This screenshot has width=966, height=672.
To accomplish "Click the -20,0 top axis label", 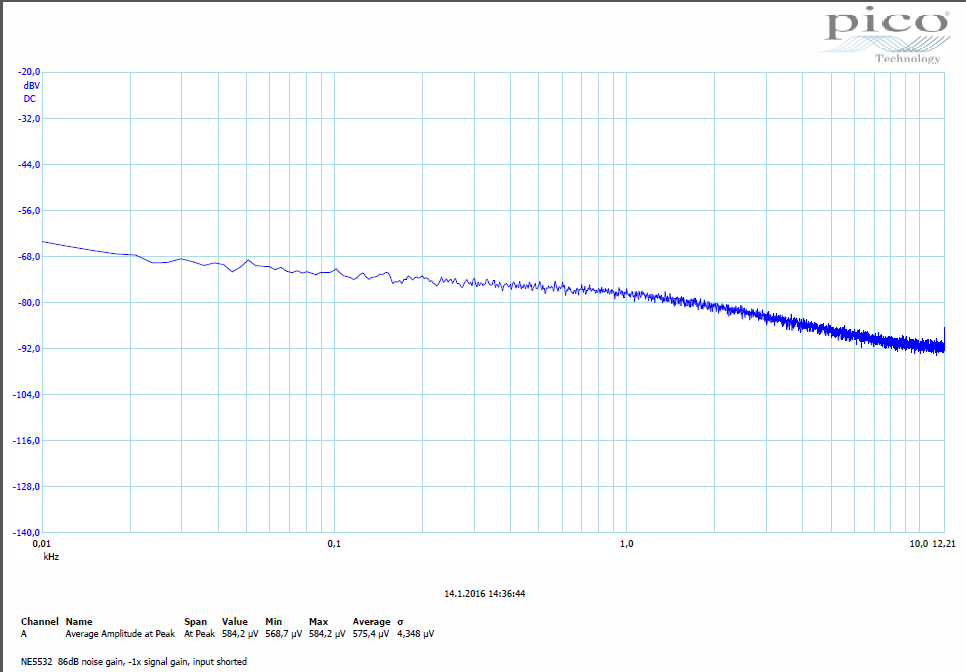I will pos(29,72).
